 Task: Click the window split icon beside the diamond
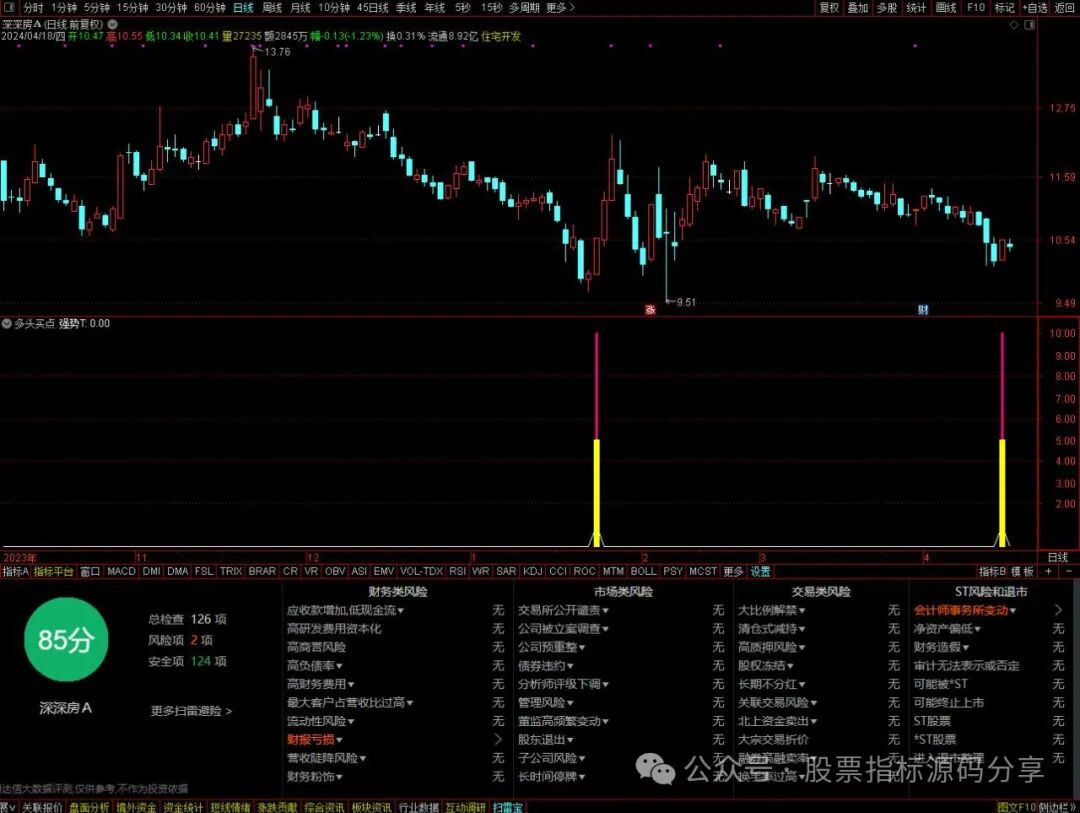[1030, 25]
